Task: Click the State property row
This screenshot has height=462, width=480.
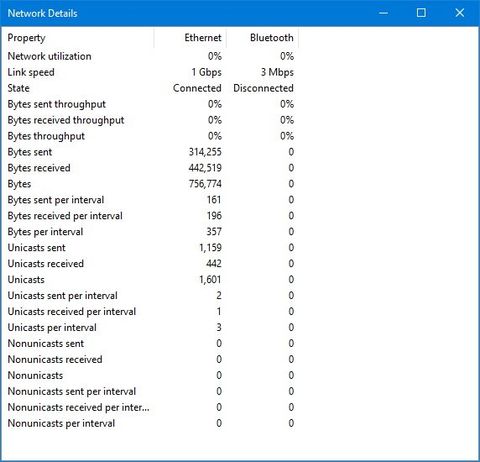Action: [150, 88]
